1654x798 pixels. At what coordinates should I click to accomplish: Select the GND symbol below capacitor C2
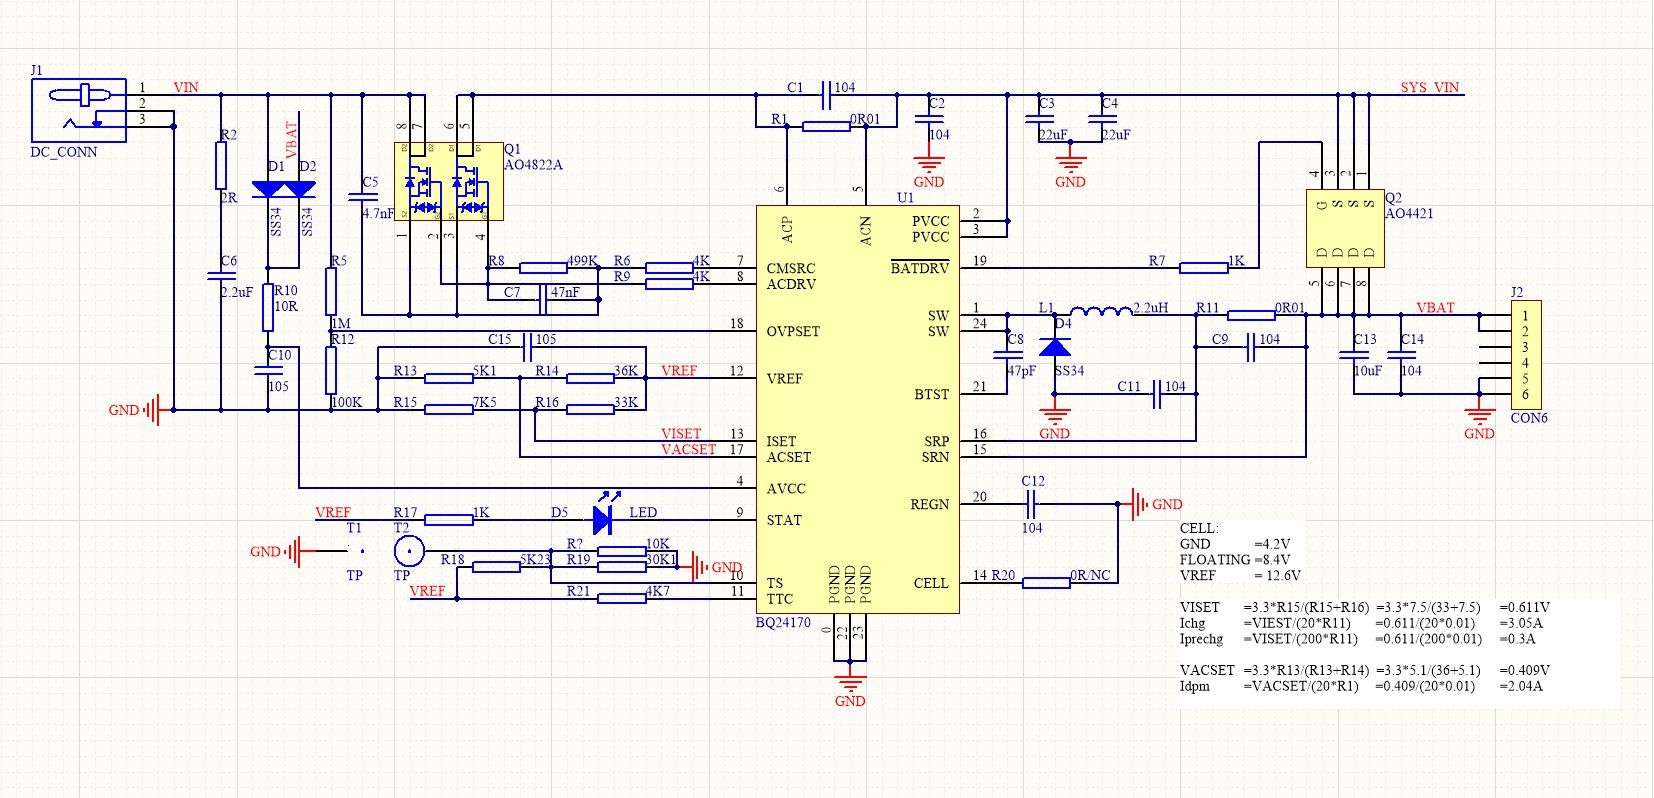(x=929, y=169)
